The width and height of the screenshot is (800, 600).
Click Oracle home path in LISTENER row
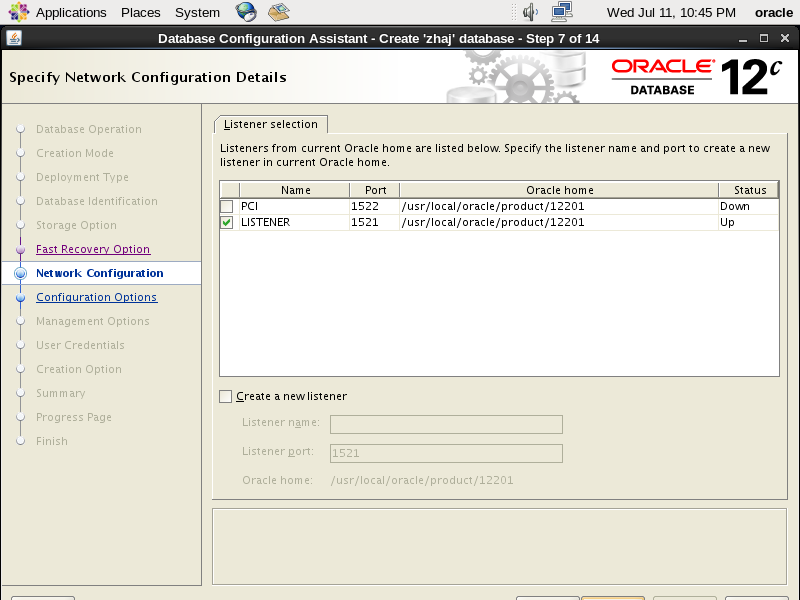[559, 222]
